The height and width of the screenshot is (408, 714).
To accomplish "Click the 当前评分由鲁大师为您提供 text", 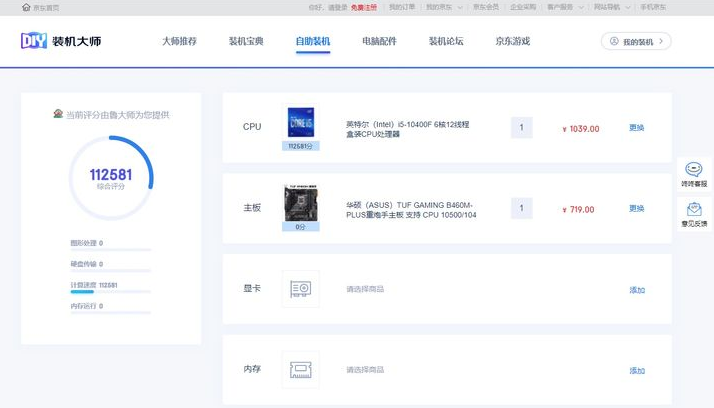I will (x=117, y=115).
